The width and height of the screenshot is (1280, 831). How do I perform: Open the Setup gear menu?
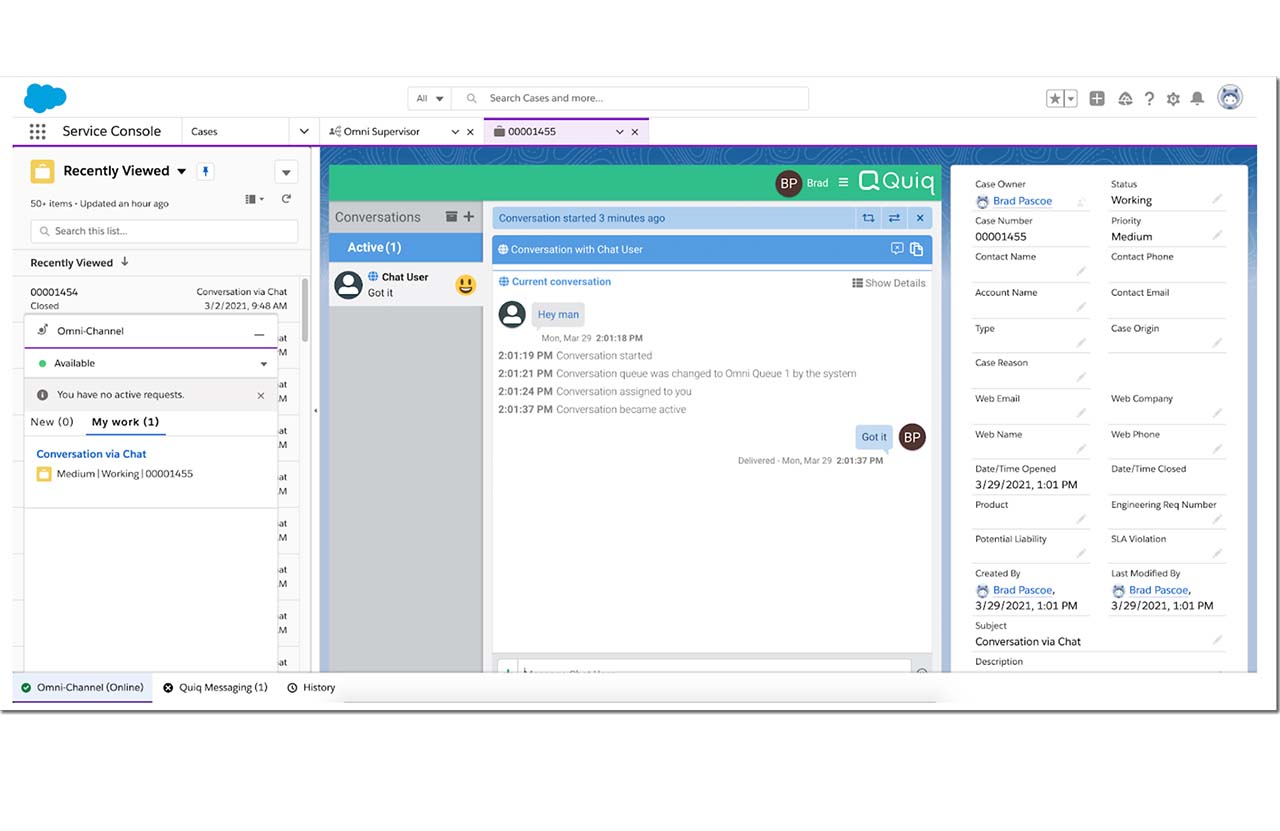(1173, 98)
